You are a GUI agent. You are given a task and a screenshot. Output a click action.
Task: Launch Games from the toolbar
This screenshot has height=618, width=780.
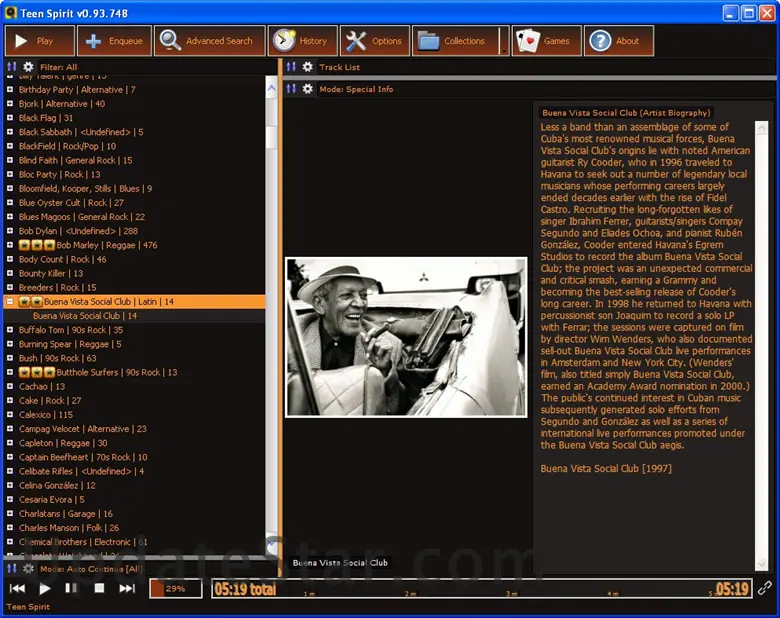click(546, 41)
